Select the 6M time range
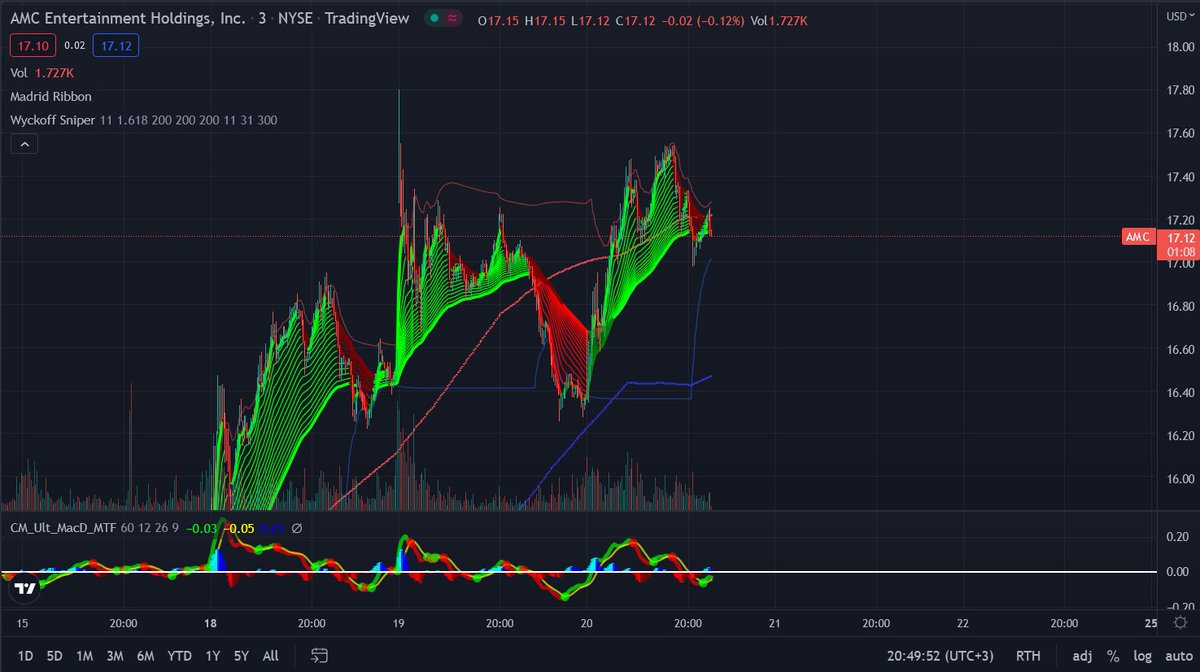The width and height of the screenshot is (1200, 672). (x=145, y=656)
